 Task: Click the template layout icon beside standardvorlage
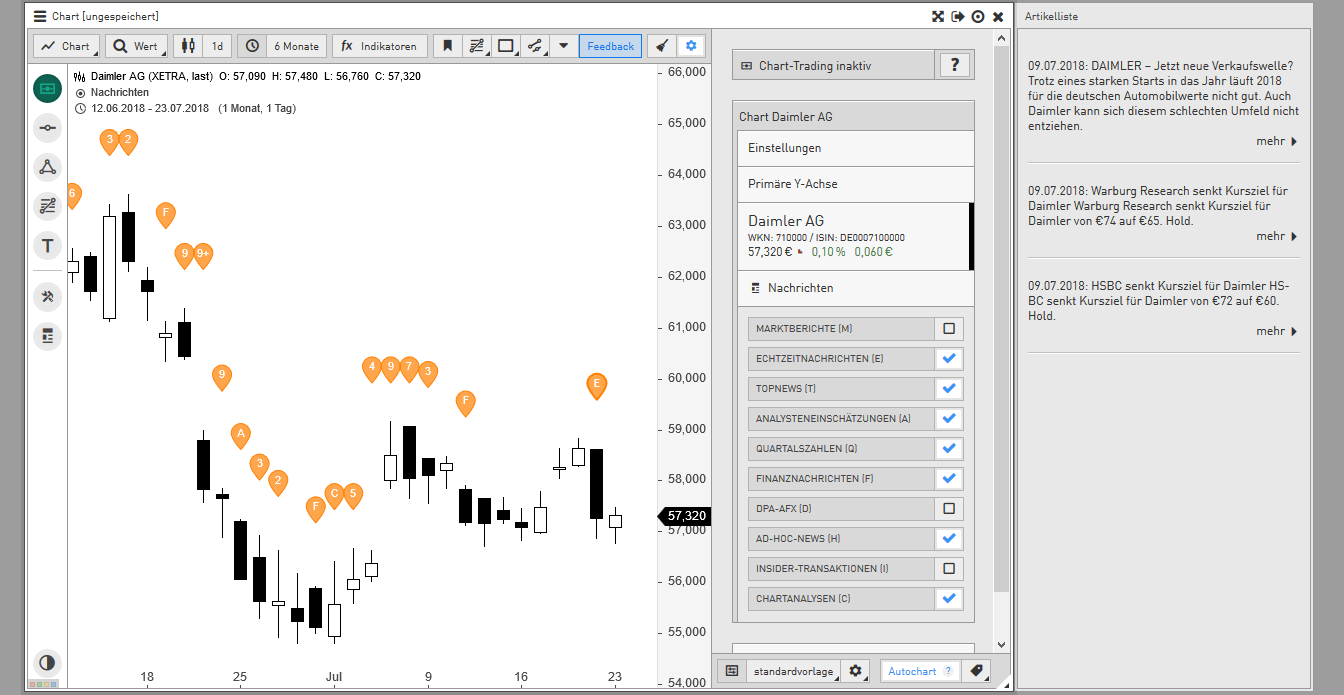click(732, 671)
